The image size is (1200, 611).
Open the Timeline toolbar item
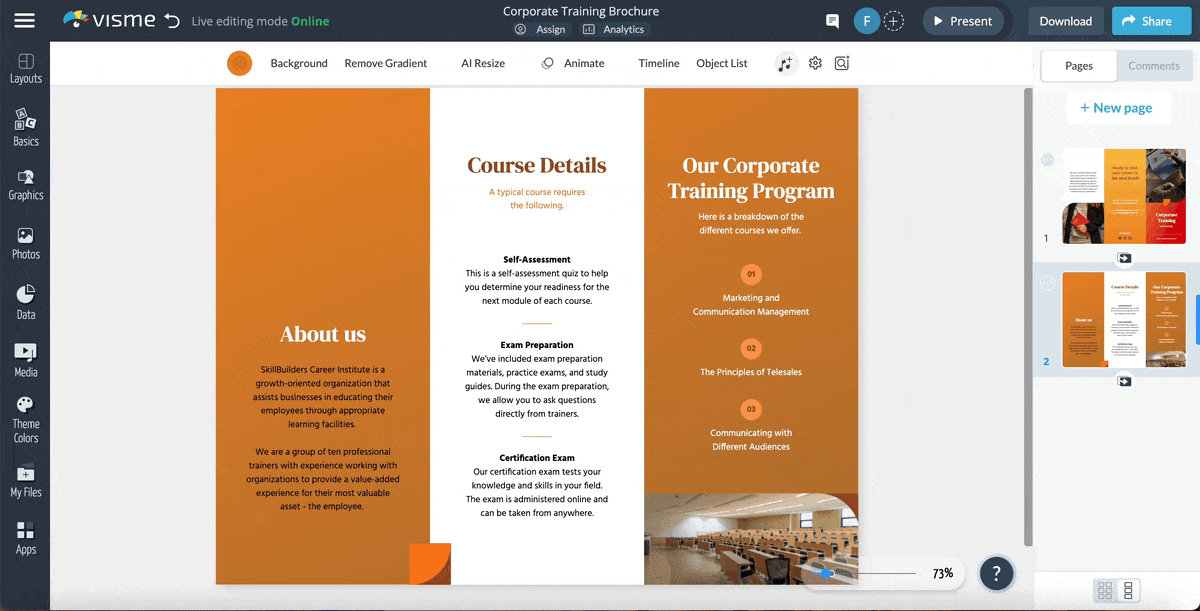[659, 63]
